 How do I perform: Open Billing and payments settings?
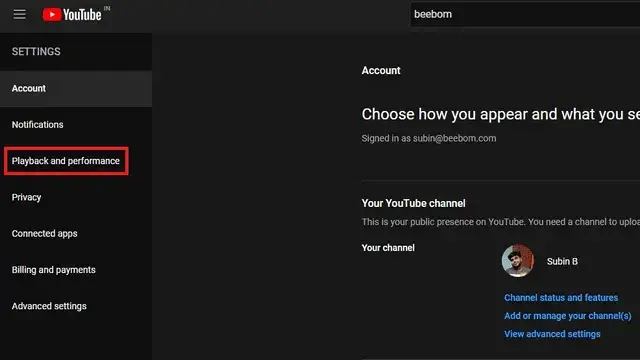tap(76, 270)
